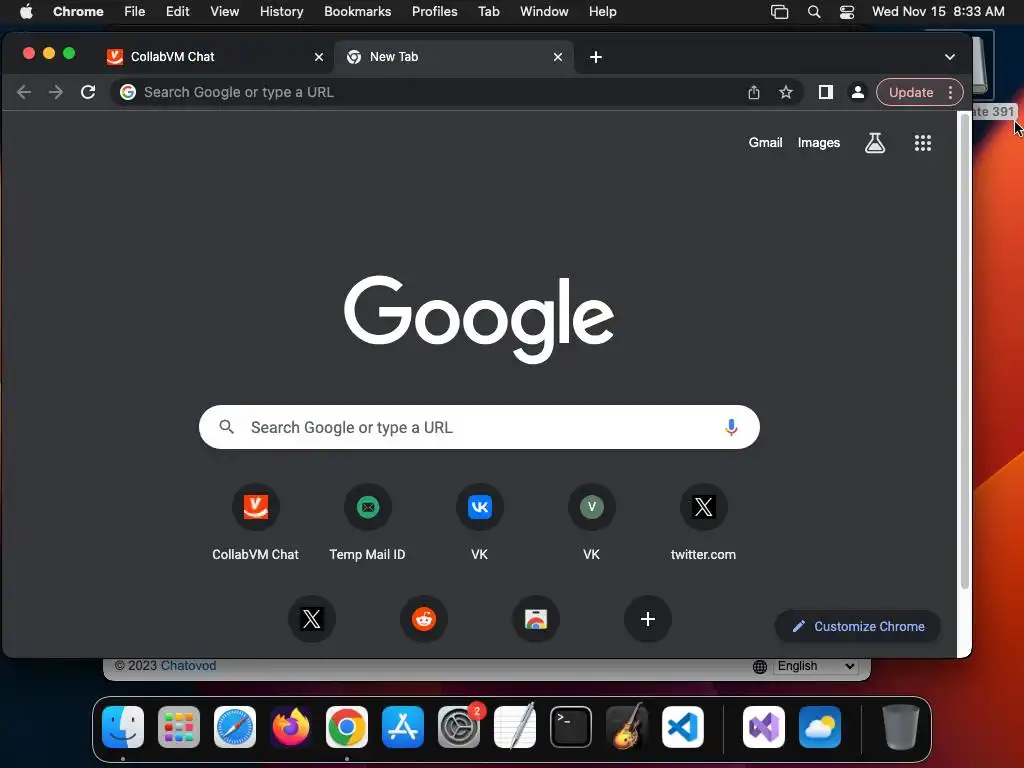Open macOS Control Center
Viewport: 1024px width, 768px height.
tap(847, 12)
